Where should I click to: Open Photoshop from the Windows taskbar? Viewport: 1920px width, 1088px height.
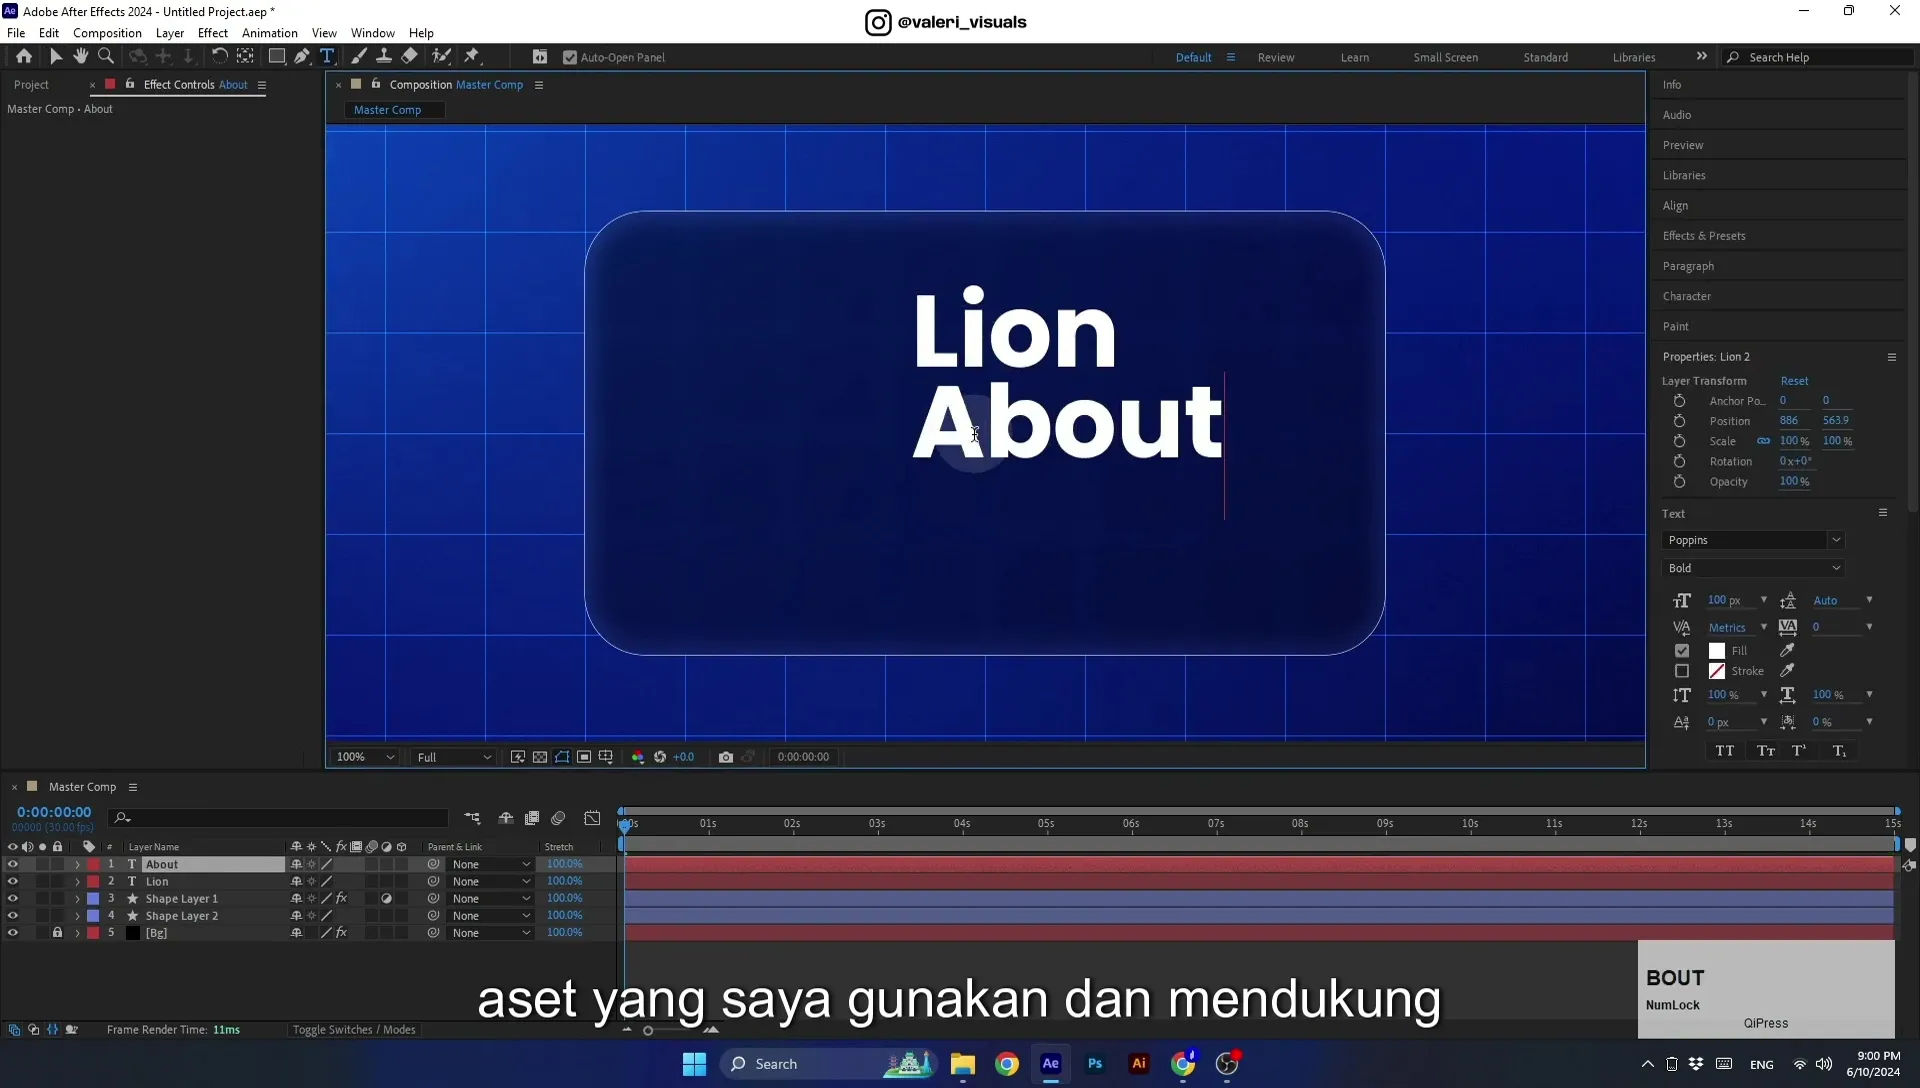(1095, 1064)
